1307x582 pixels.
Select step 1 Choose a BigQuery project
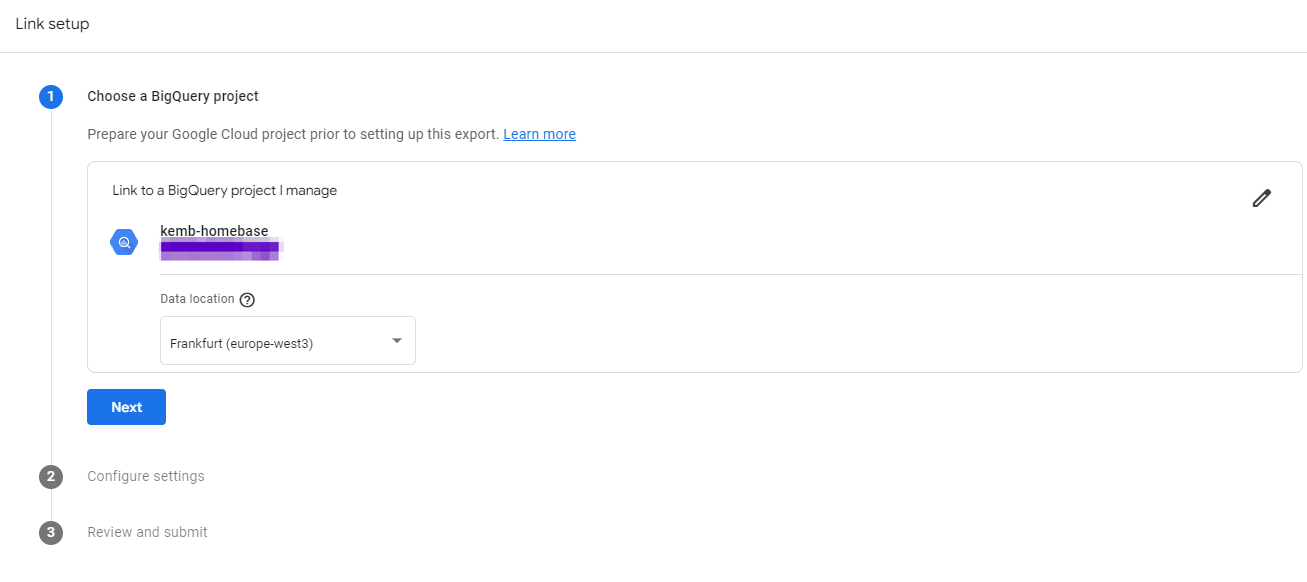173,96
